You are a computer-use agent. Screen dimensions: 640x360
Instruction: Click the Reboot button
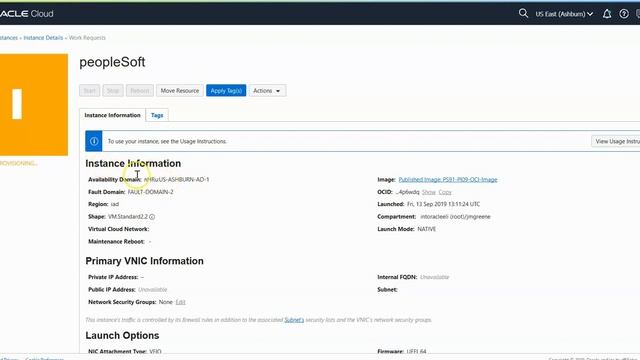[140, 91]
